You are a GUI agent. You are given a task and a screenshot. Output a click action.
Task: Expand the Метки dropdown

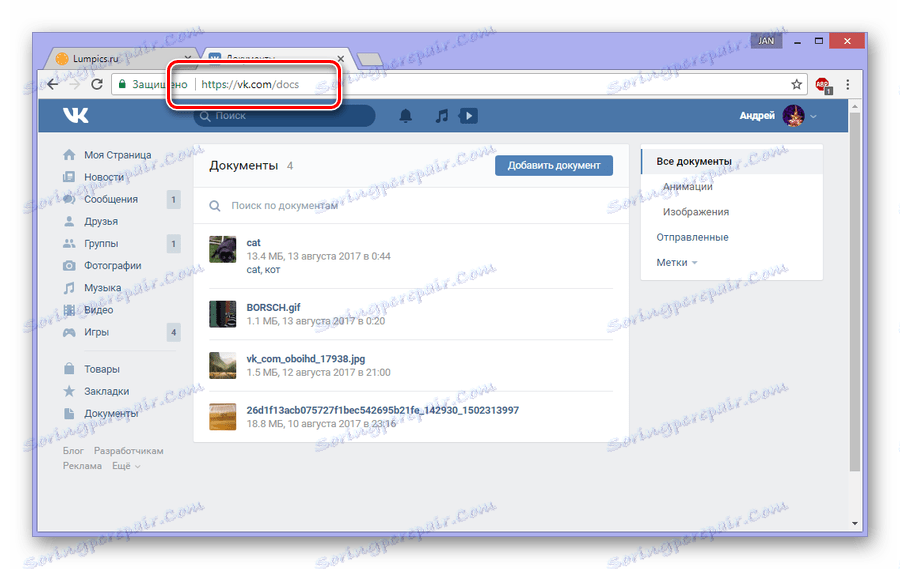[677, 262]
